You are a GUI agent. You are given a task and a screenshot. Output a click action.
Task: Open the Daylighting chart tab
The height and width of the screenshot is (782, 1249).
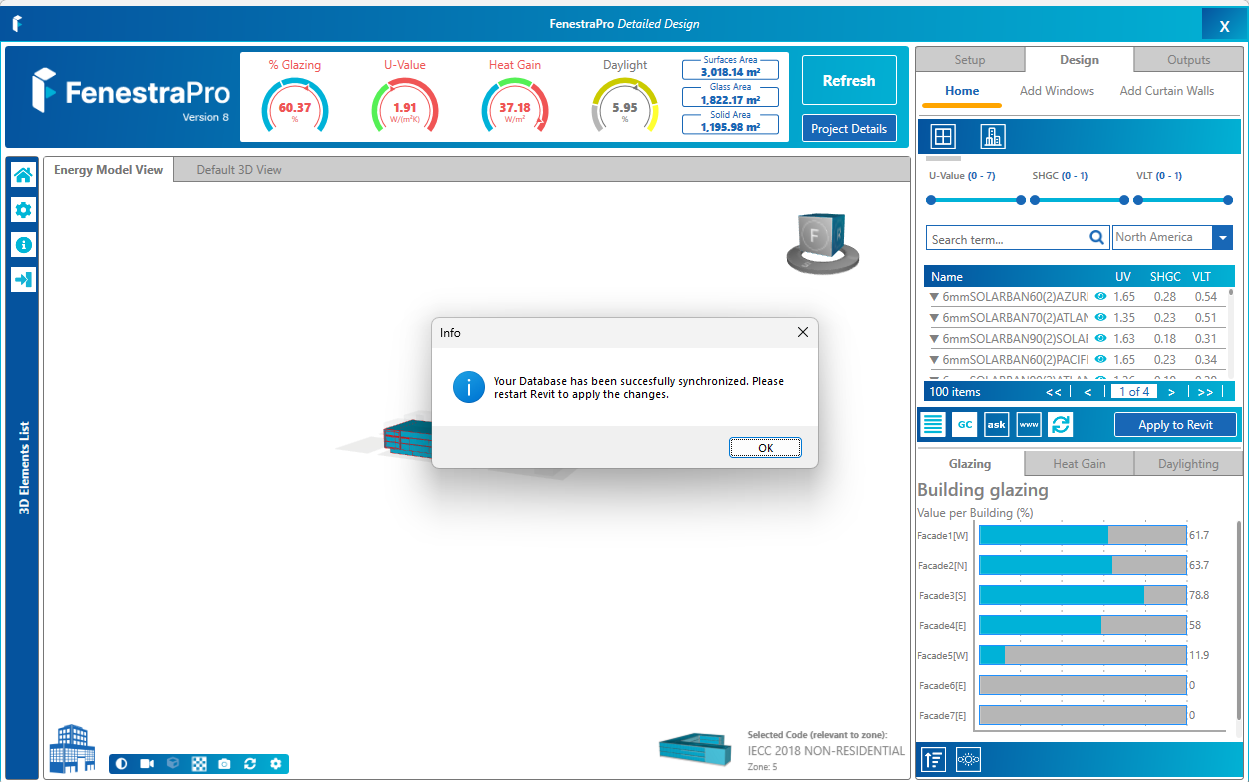pos(1188,464)
